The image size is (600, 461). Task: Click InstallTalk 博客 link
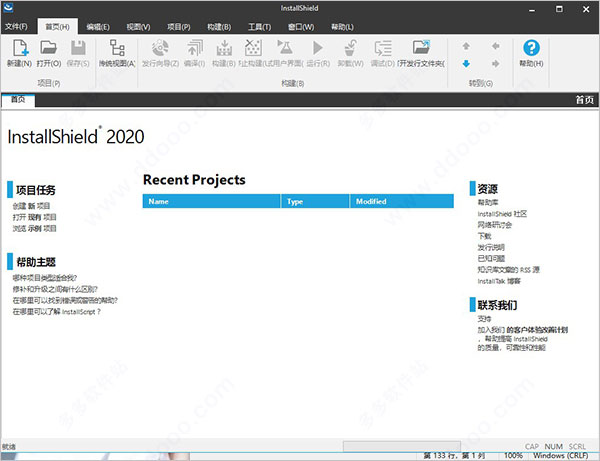pyautogui.click(x=499, y=281)
